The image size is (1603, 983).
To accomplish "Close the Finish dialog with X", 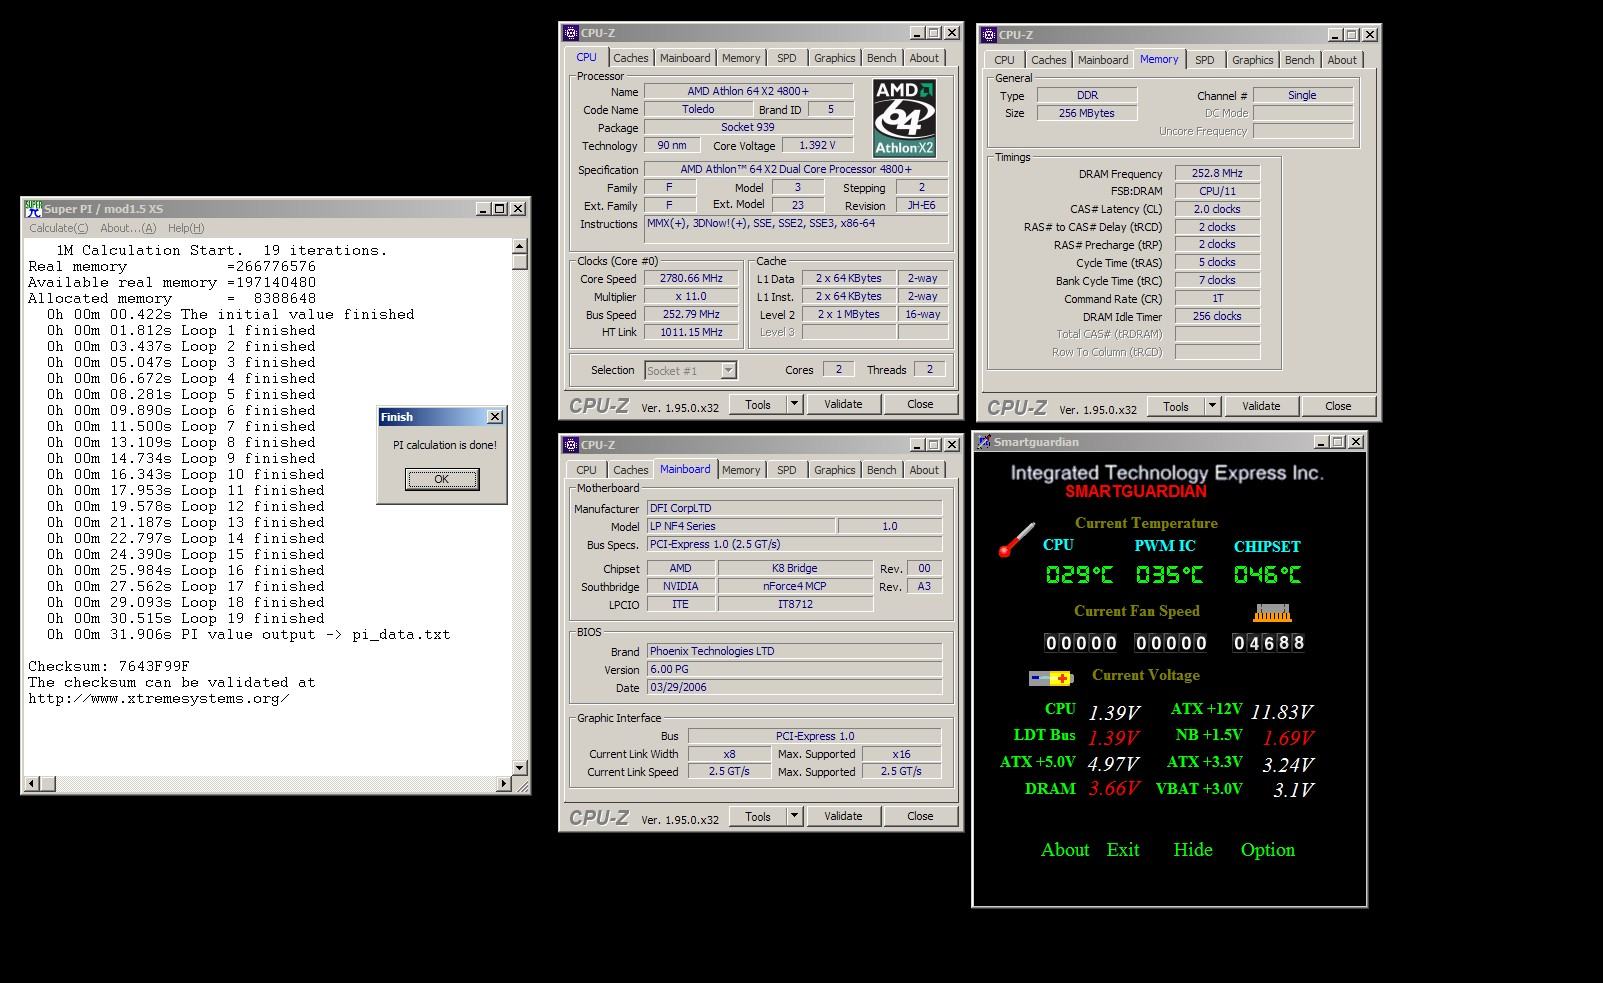I will (x=494, y=417).
